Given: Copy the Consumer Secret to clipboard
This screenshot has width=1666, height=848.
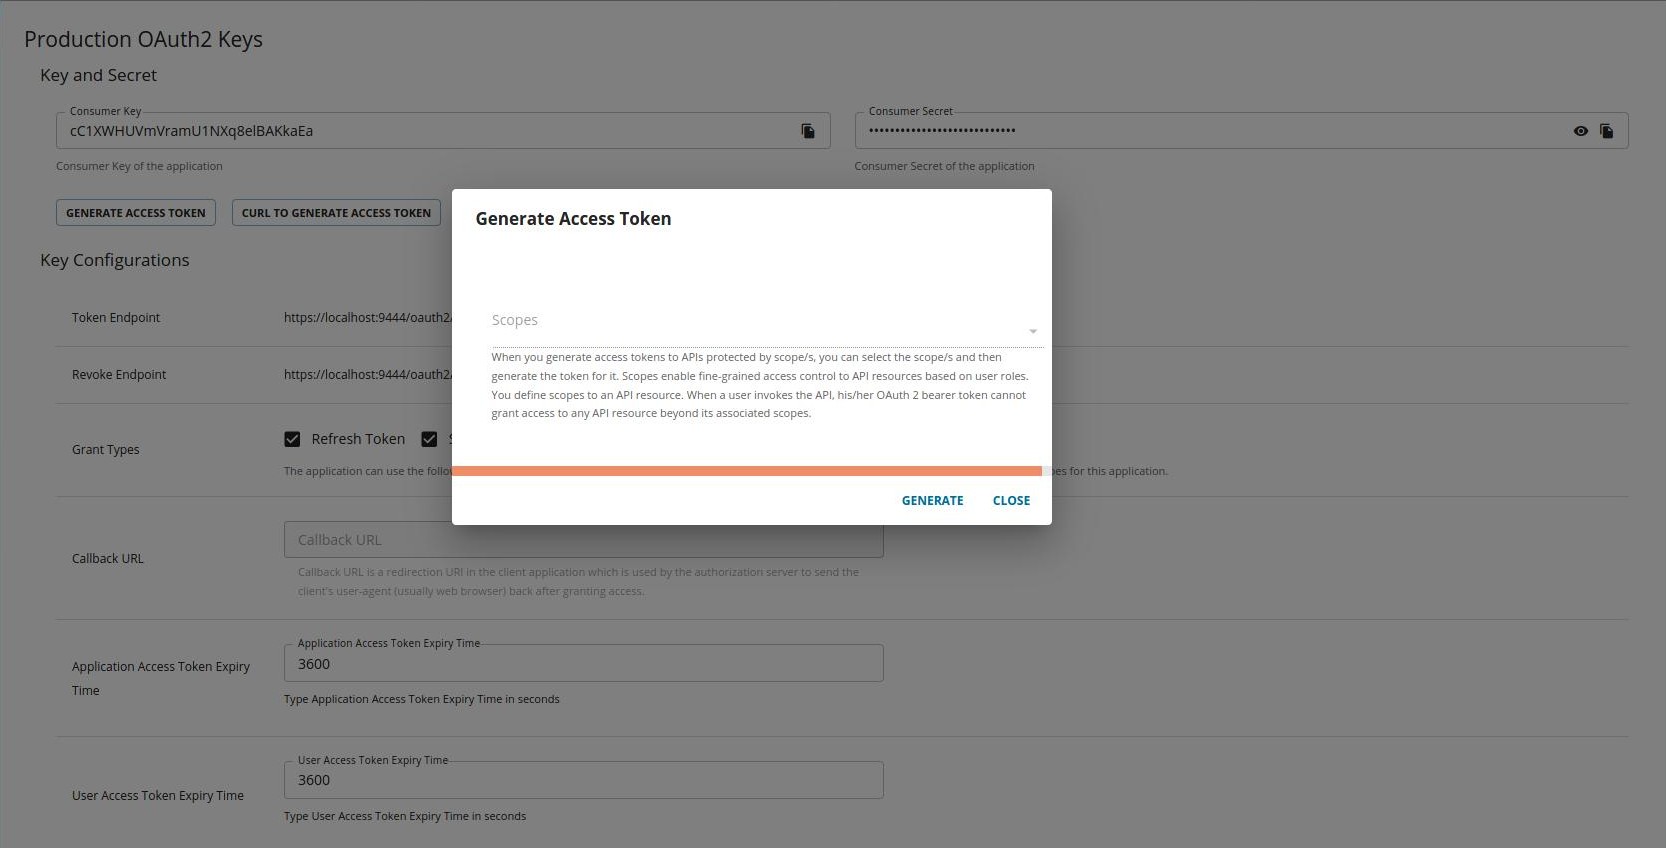Looking at the screenshot, I should tap(1606, 131).
